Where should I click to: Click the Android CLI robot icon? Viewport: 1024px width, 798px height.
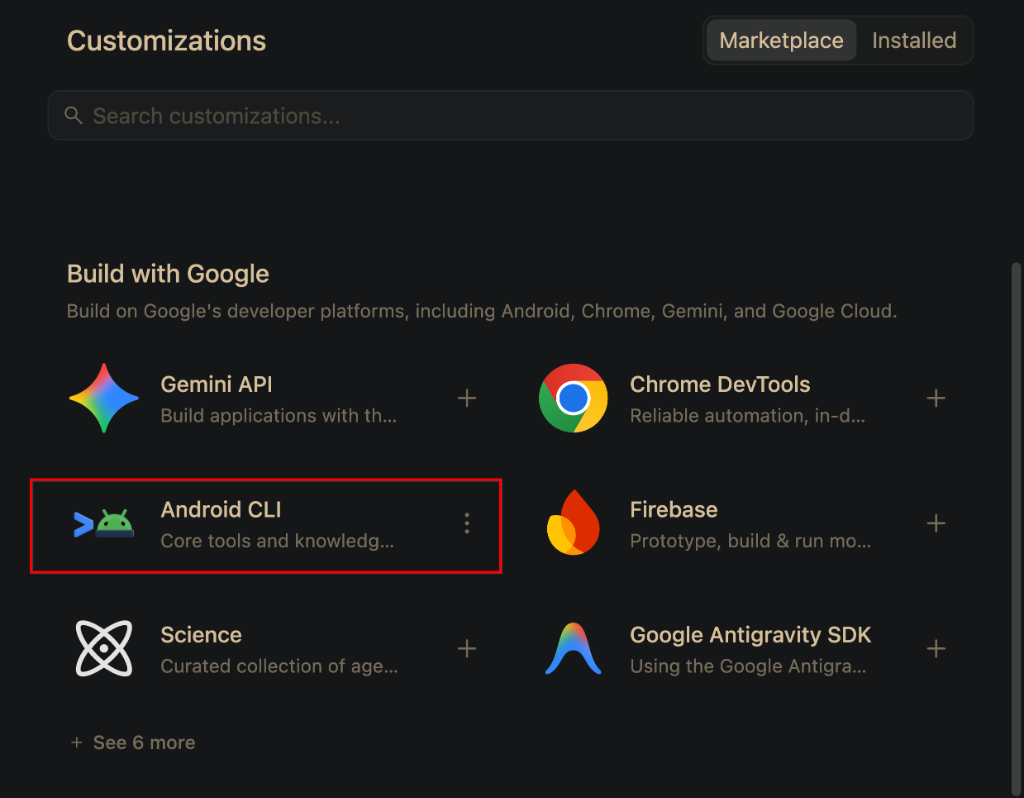[x=104, y=524]
